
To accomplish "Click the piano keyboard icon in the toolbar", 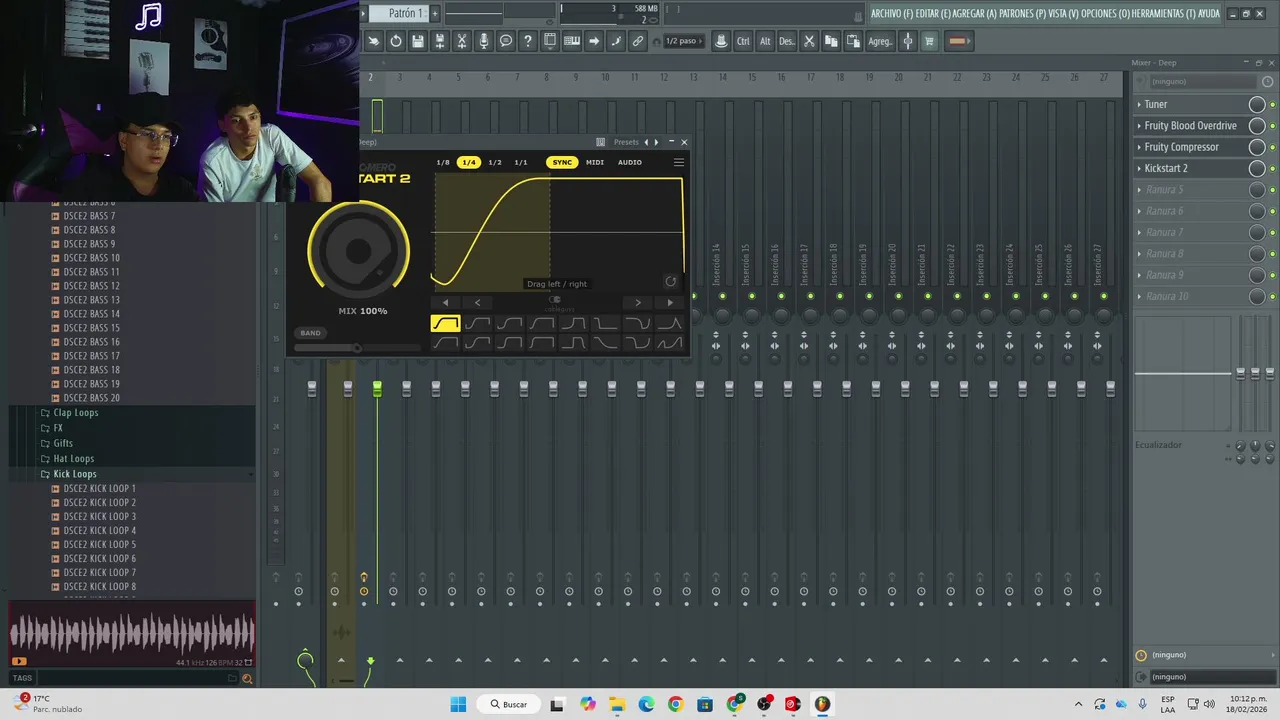I will [x=572, y=41].
